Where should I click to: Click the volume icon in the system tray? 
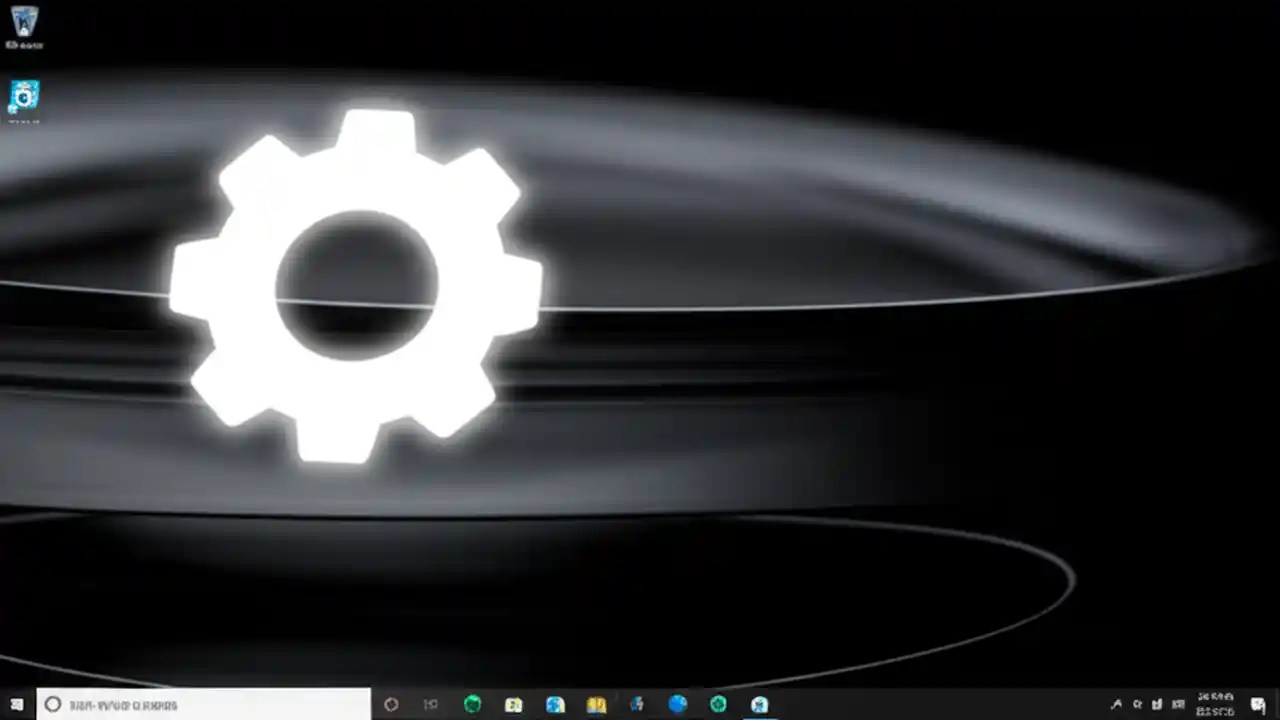[1178, 705]
